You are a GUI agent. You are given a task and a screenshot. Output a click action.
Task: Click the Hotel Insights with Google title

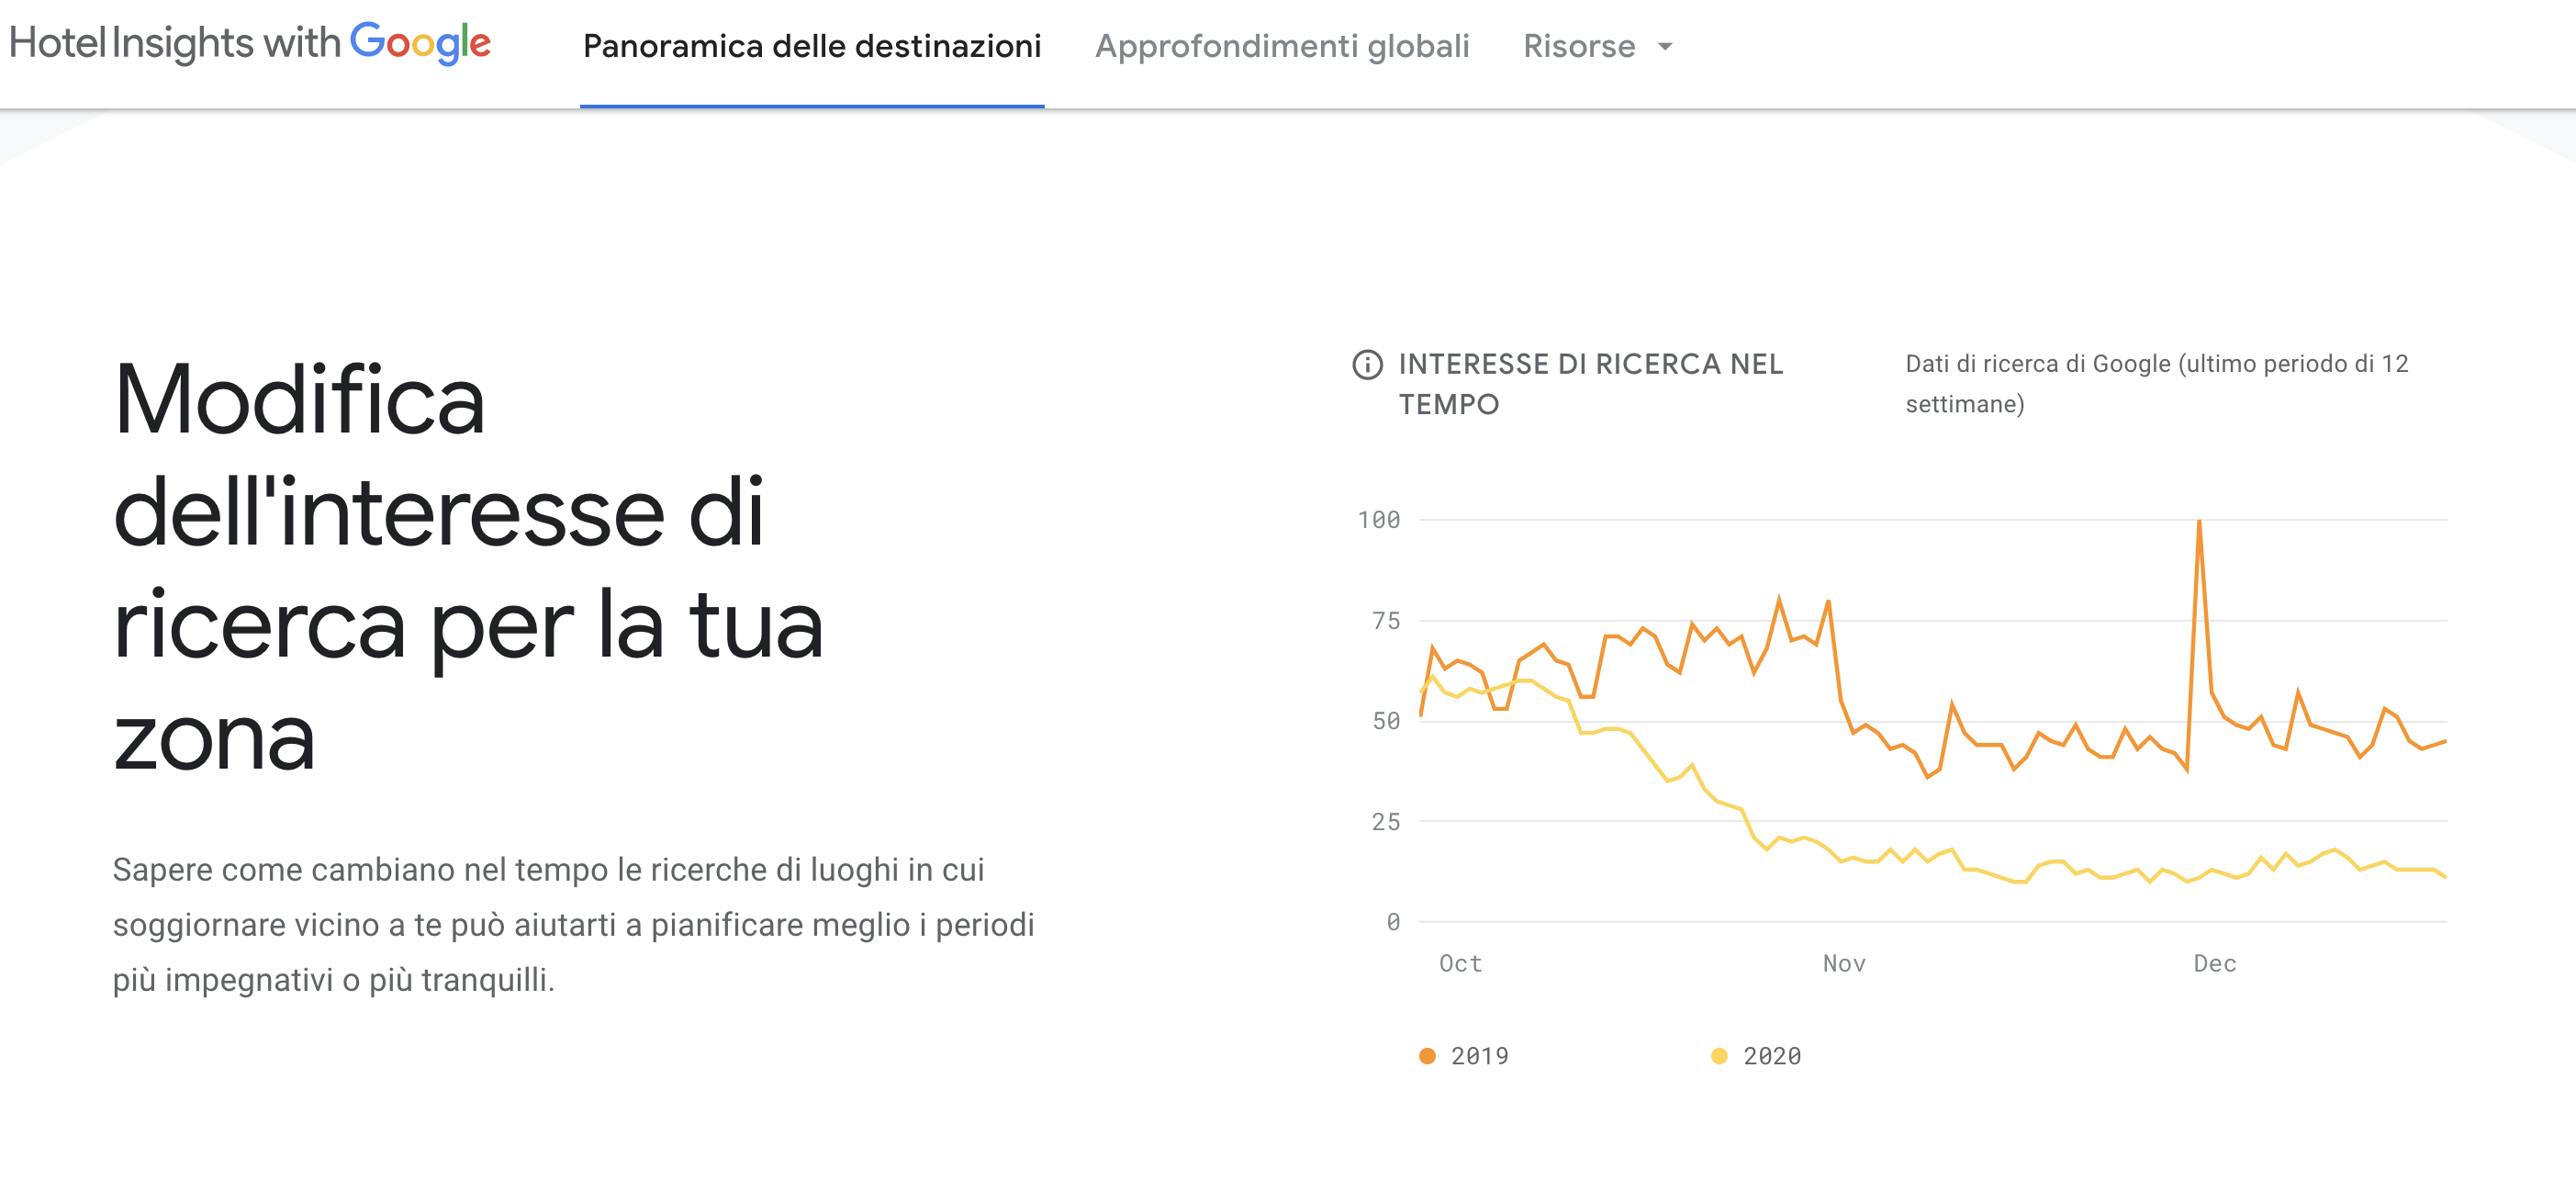point(250,43)
